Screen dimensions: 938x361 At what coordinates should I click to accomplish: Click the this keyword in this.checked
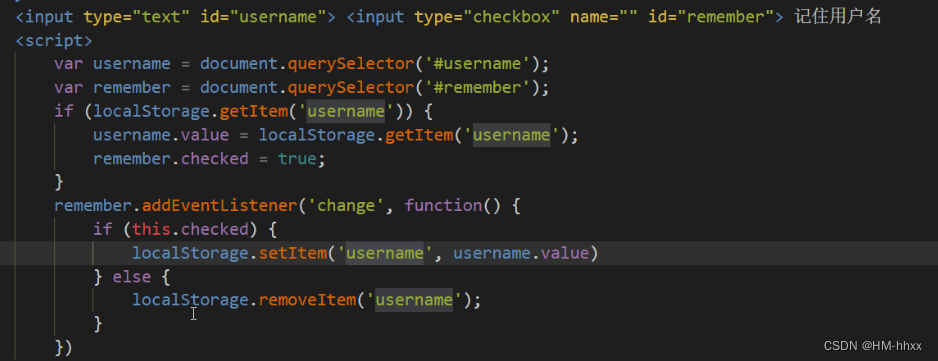pyautogui.click(x=152, y=230)
